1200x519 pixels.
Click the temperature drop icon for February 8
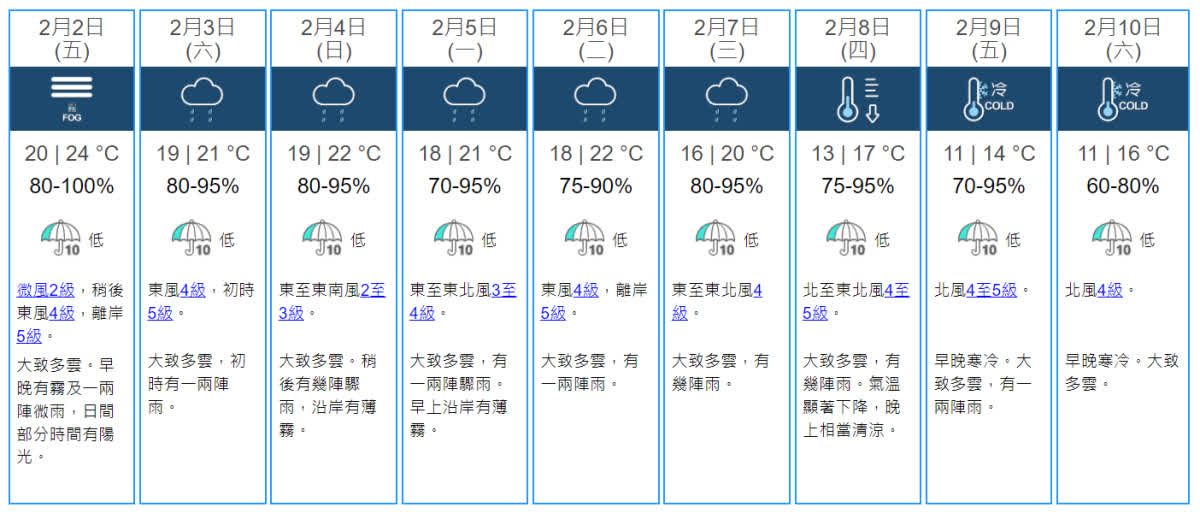tap(858, 98)
